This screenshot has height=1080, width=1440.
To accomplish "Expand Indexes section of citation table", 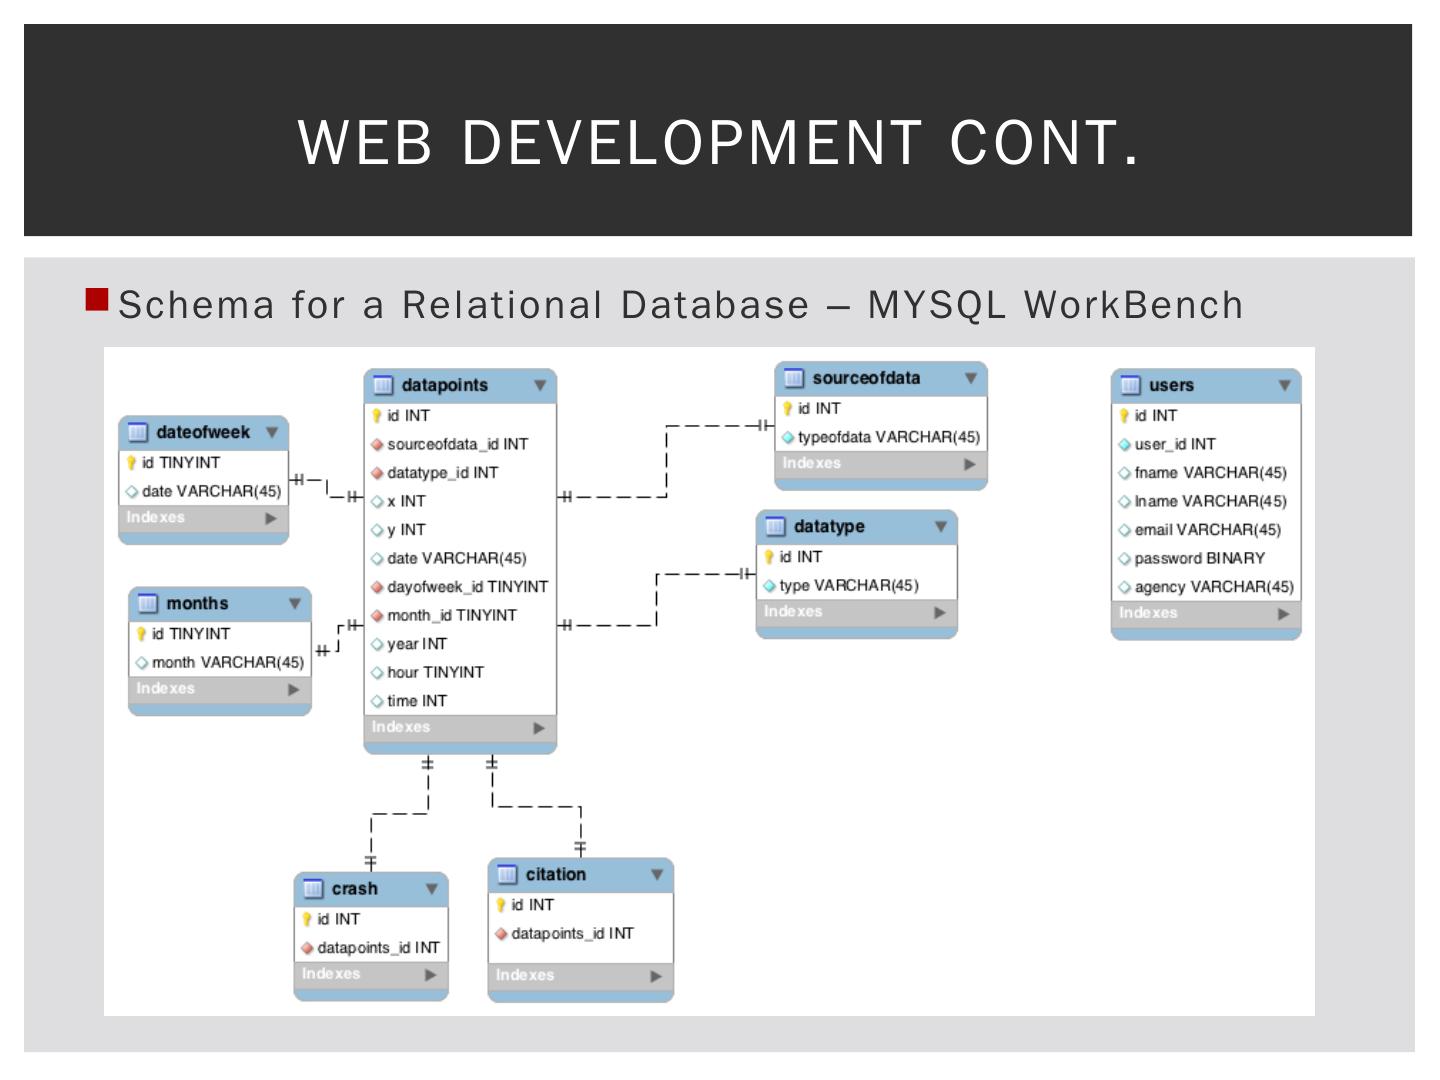I will click(656, 976).
